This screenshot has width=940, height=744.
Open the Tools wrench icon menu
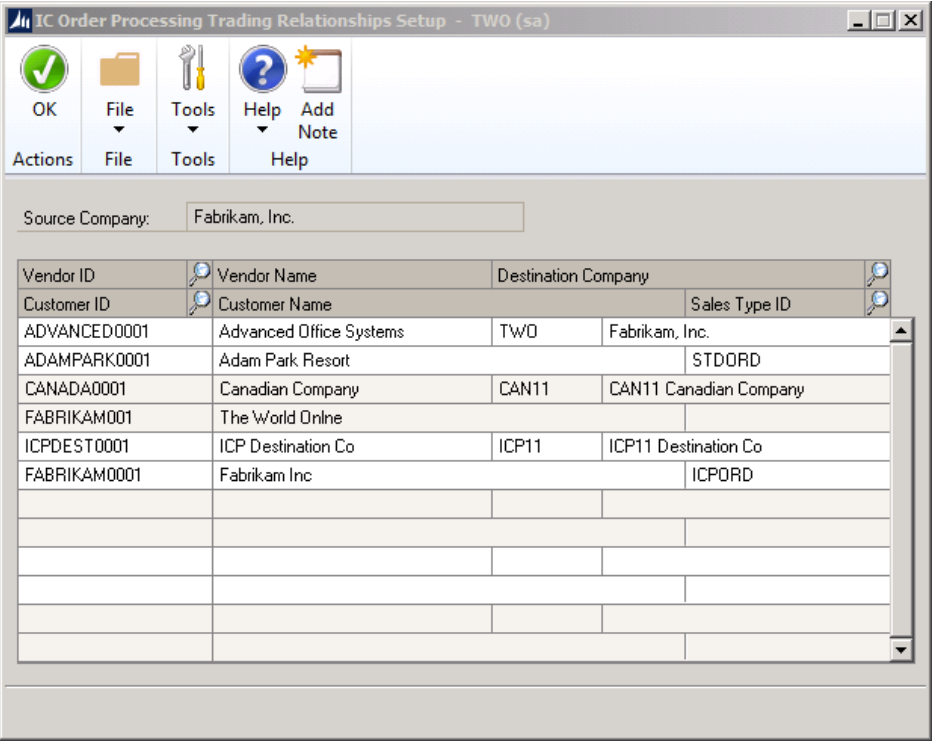(x=192, y=70)
